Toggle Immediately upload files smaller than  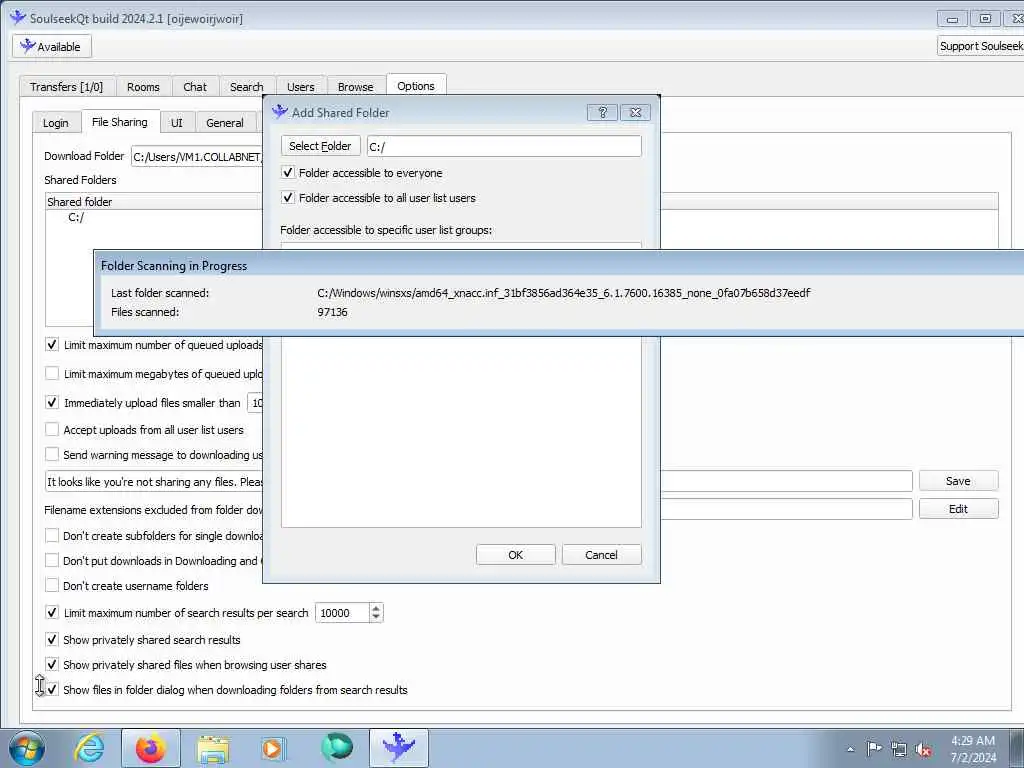52,402
